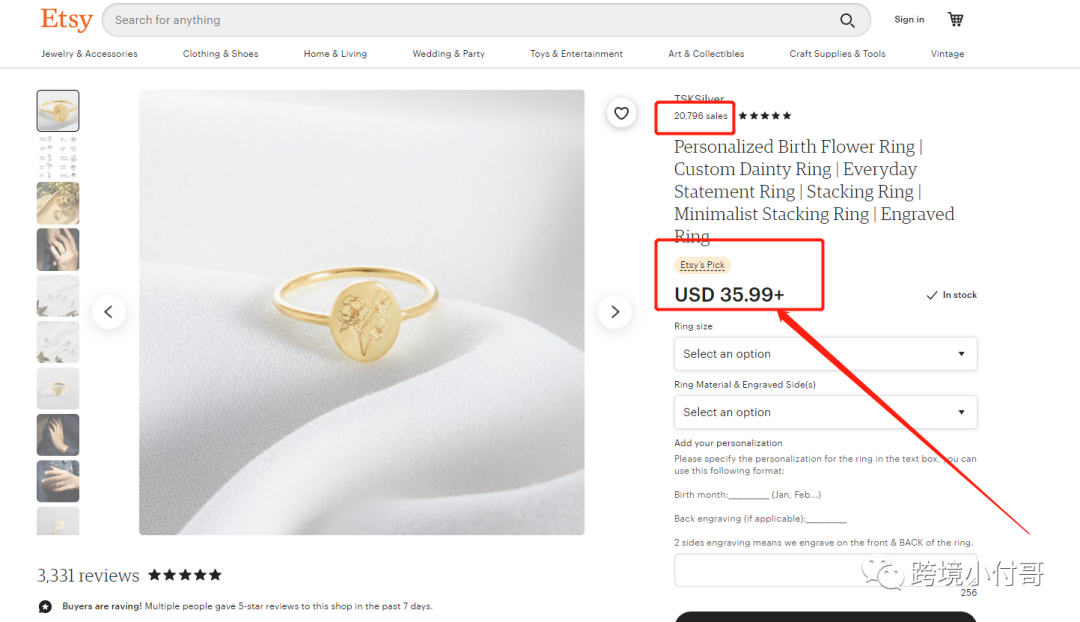Expand the Ring size options via its arrow
This screenshot has width=1080, height=622.
coord(963,353)
